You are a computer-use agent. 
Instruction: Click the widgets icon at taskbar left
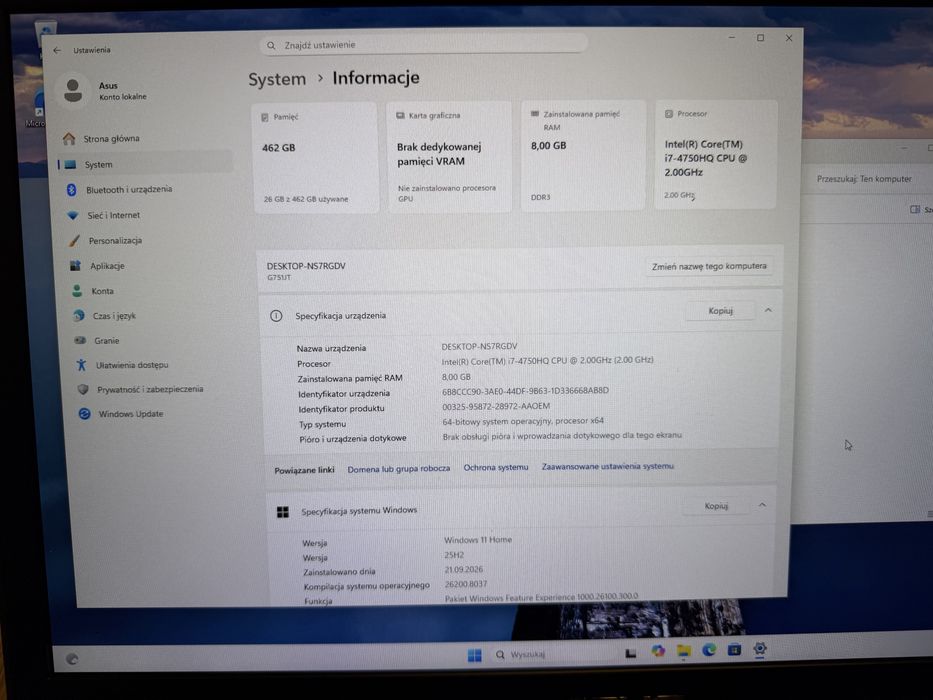(72, 658)
